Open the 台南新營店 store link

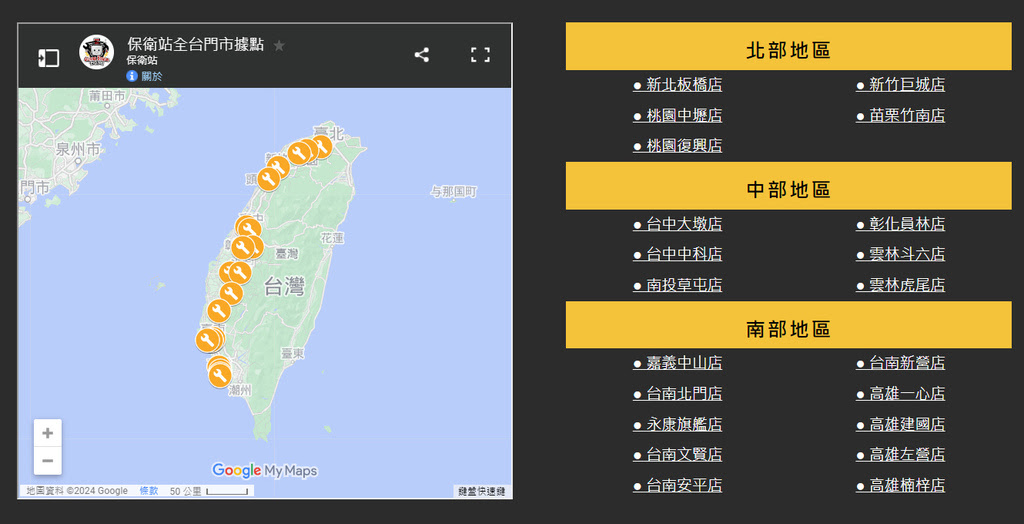(x=901, y=363)
